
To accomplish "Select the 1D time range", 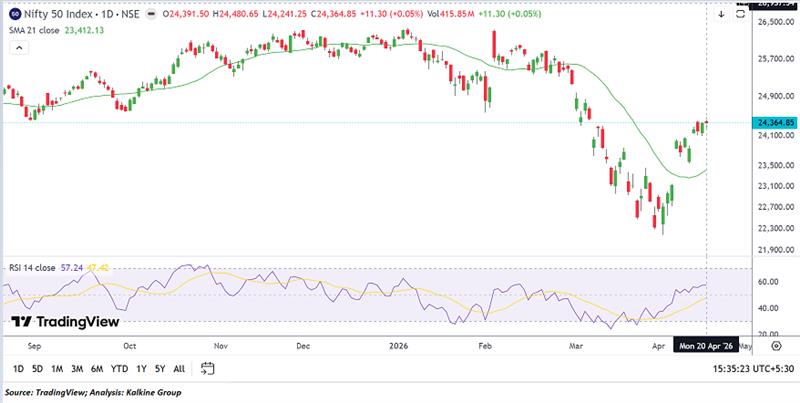I will (18, 369).
